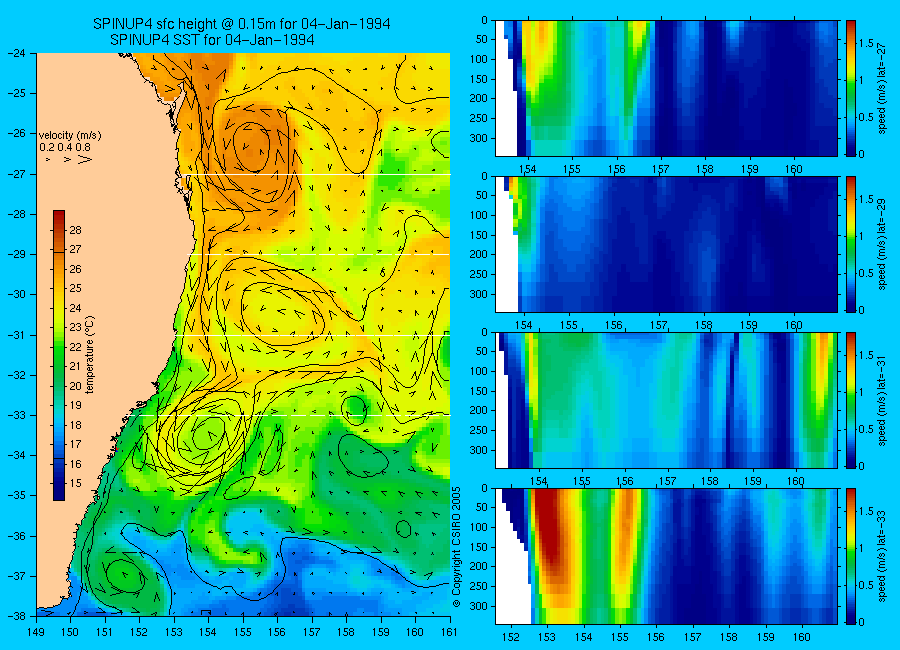Click the lat=-27 speed section plot

[x=666, y=88]
